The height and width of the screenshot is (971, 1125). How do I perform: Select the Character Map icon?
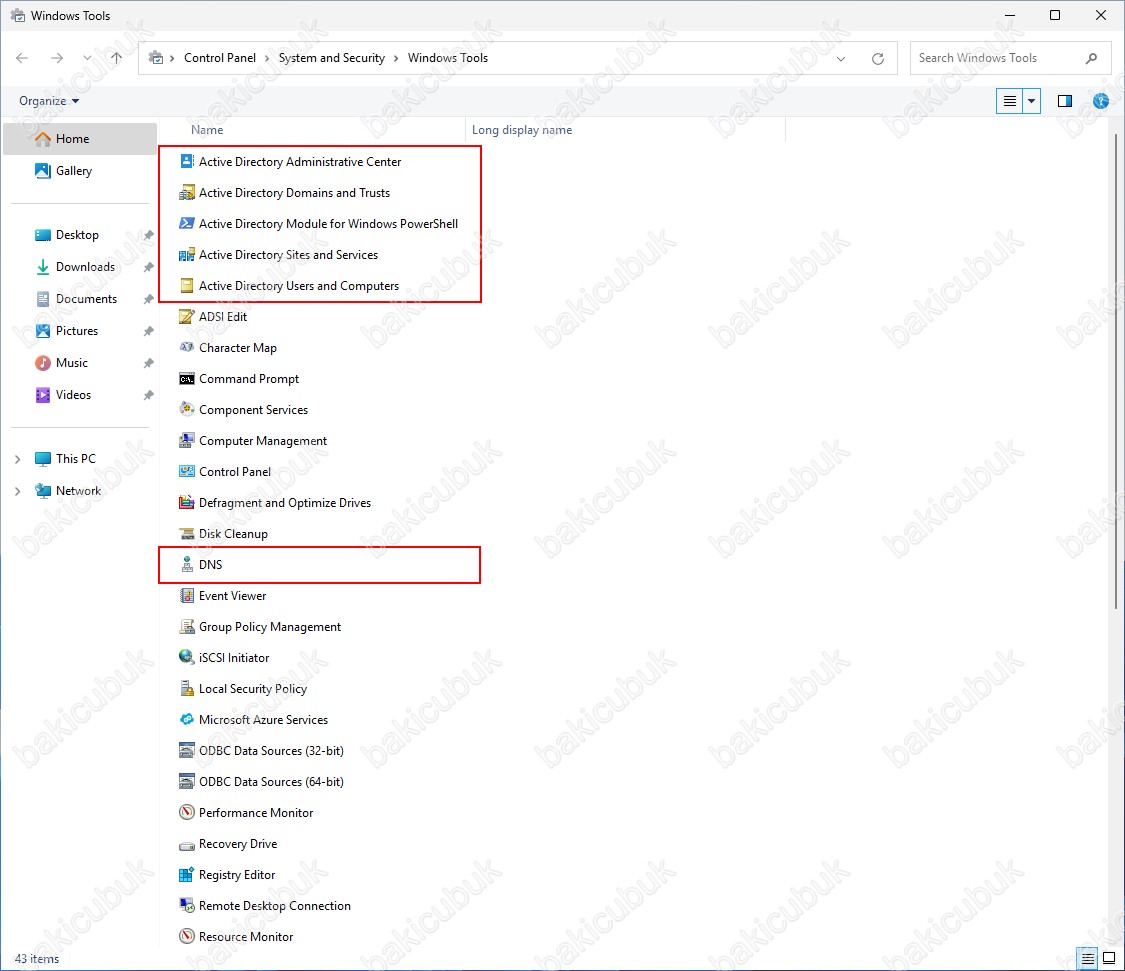click(187, 347)
